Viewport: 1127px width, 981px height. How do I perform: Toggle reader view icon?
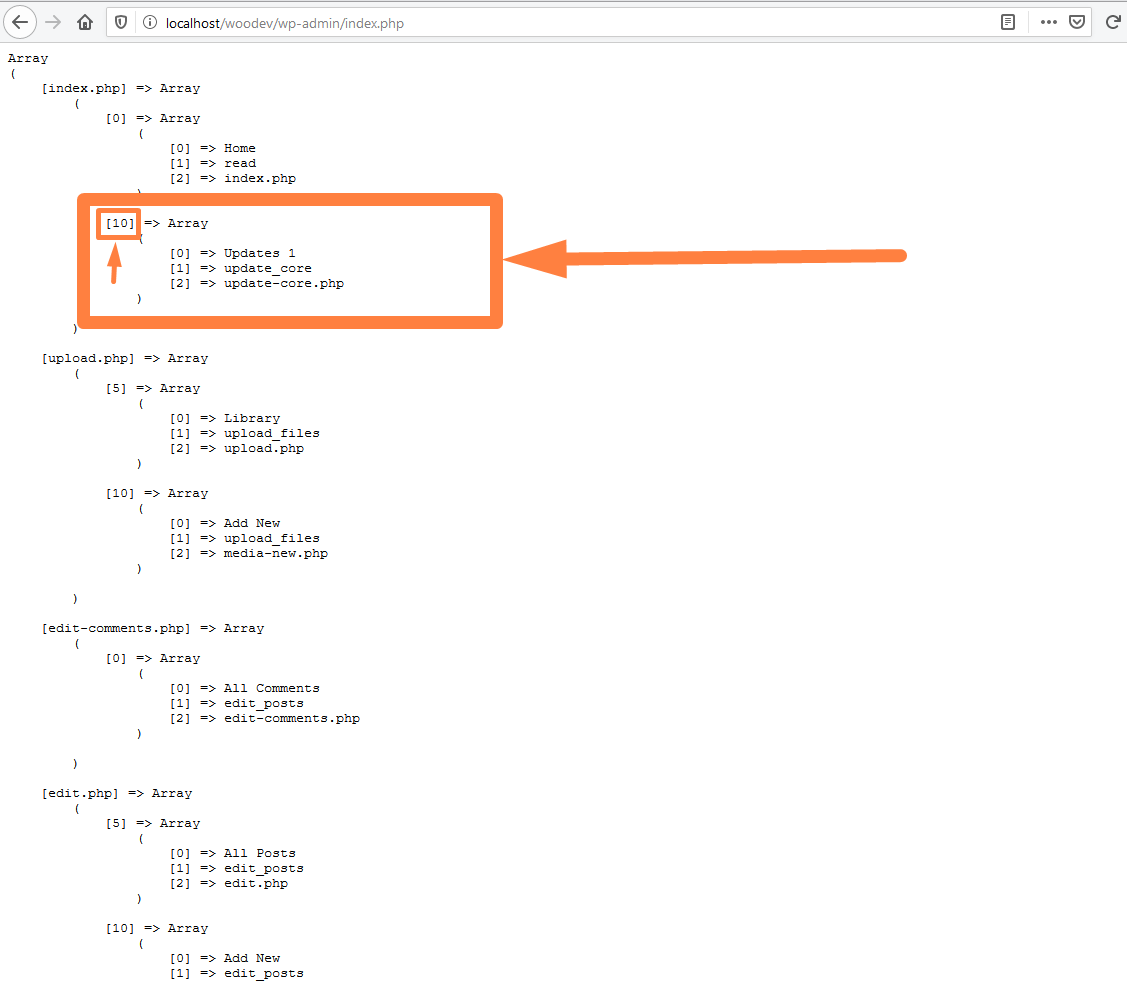pyautogui.click(x=1008, y=22)
